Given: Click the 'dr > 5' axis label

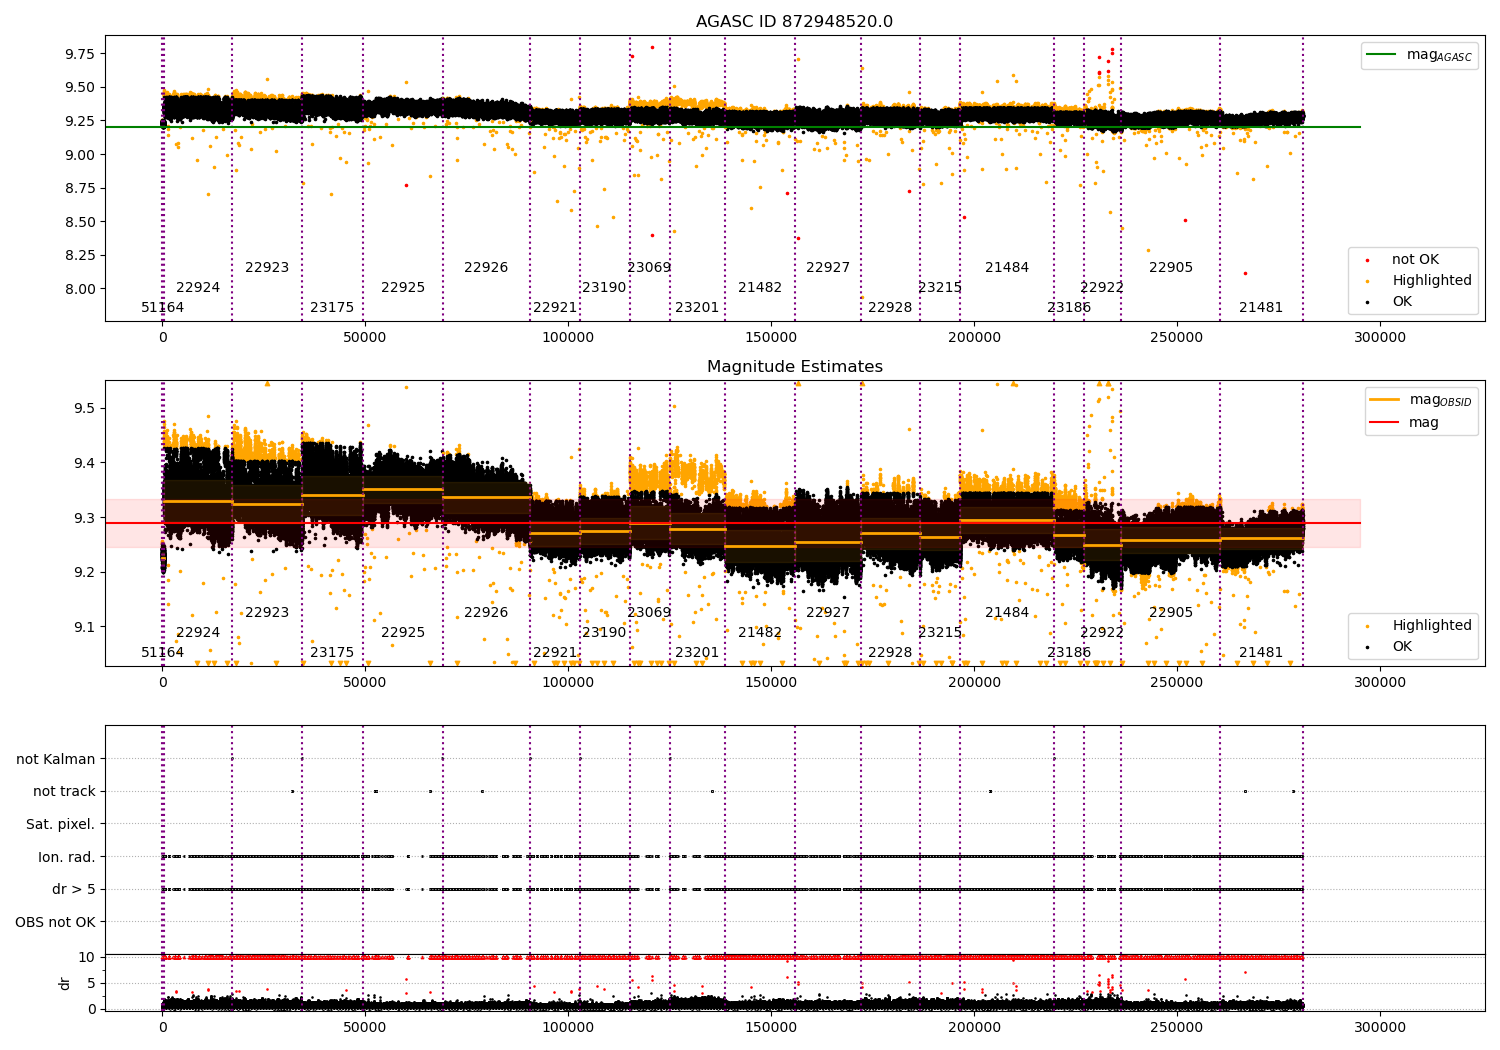Looking at the screenshot, I should click(x=74, y=889).
